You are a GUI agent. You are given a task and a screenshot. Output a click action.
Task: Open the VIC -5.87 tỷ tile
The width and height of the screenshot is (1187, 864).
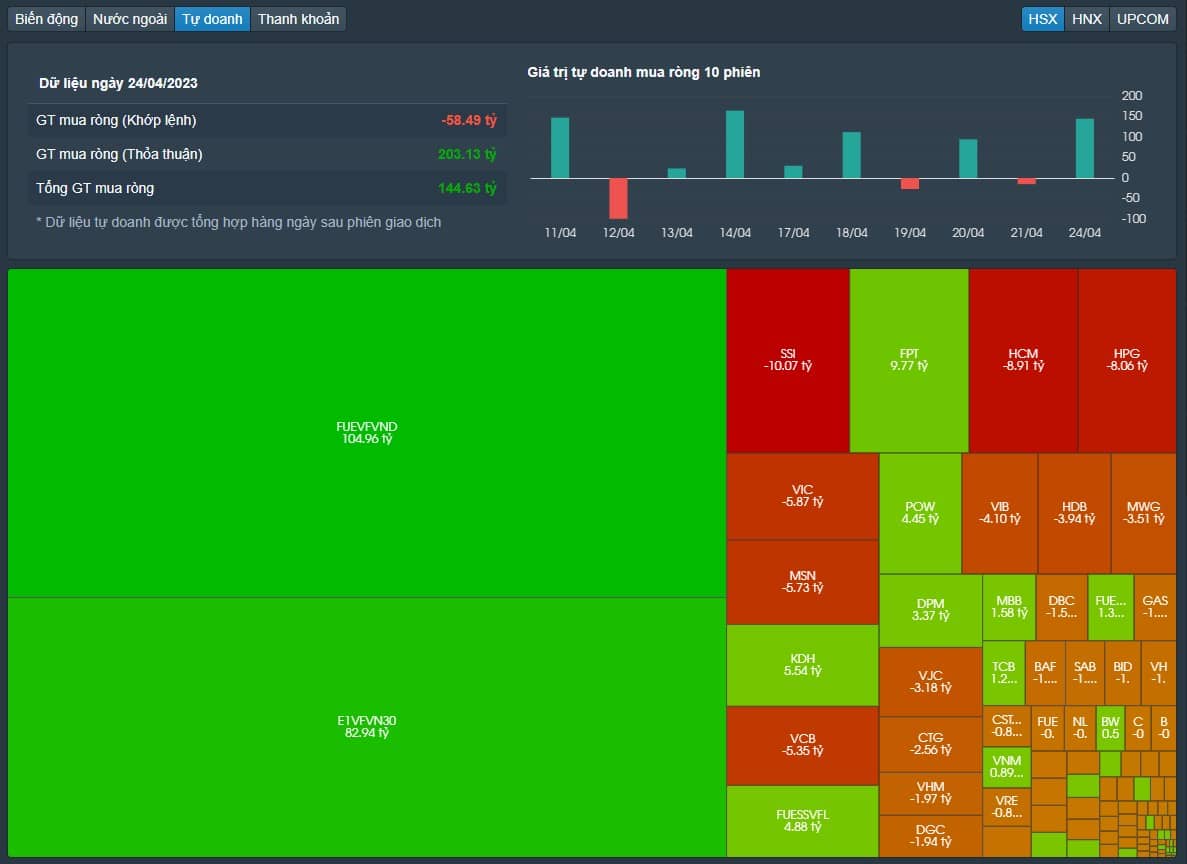tap(802, 496)
